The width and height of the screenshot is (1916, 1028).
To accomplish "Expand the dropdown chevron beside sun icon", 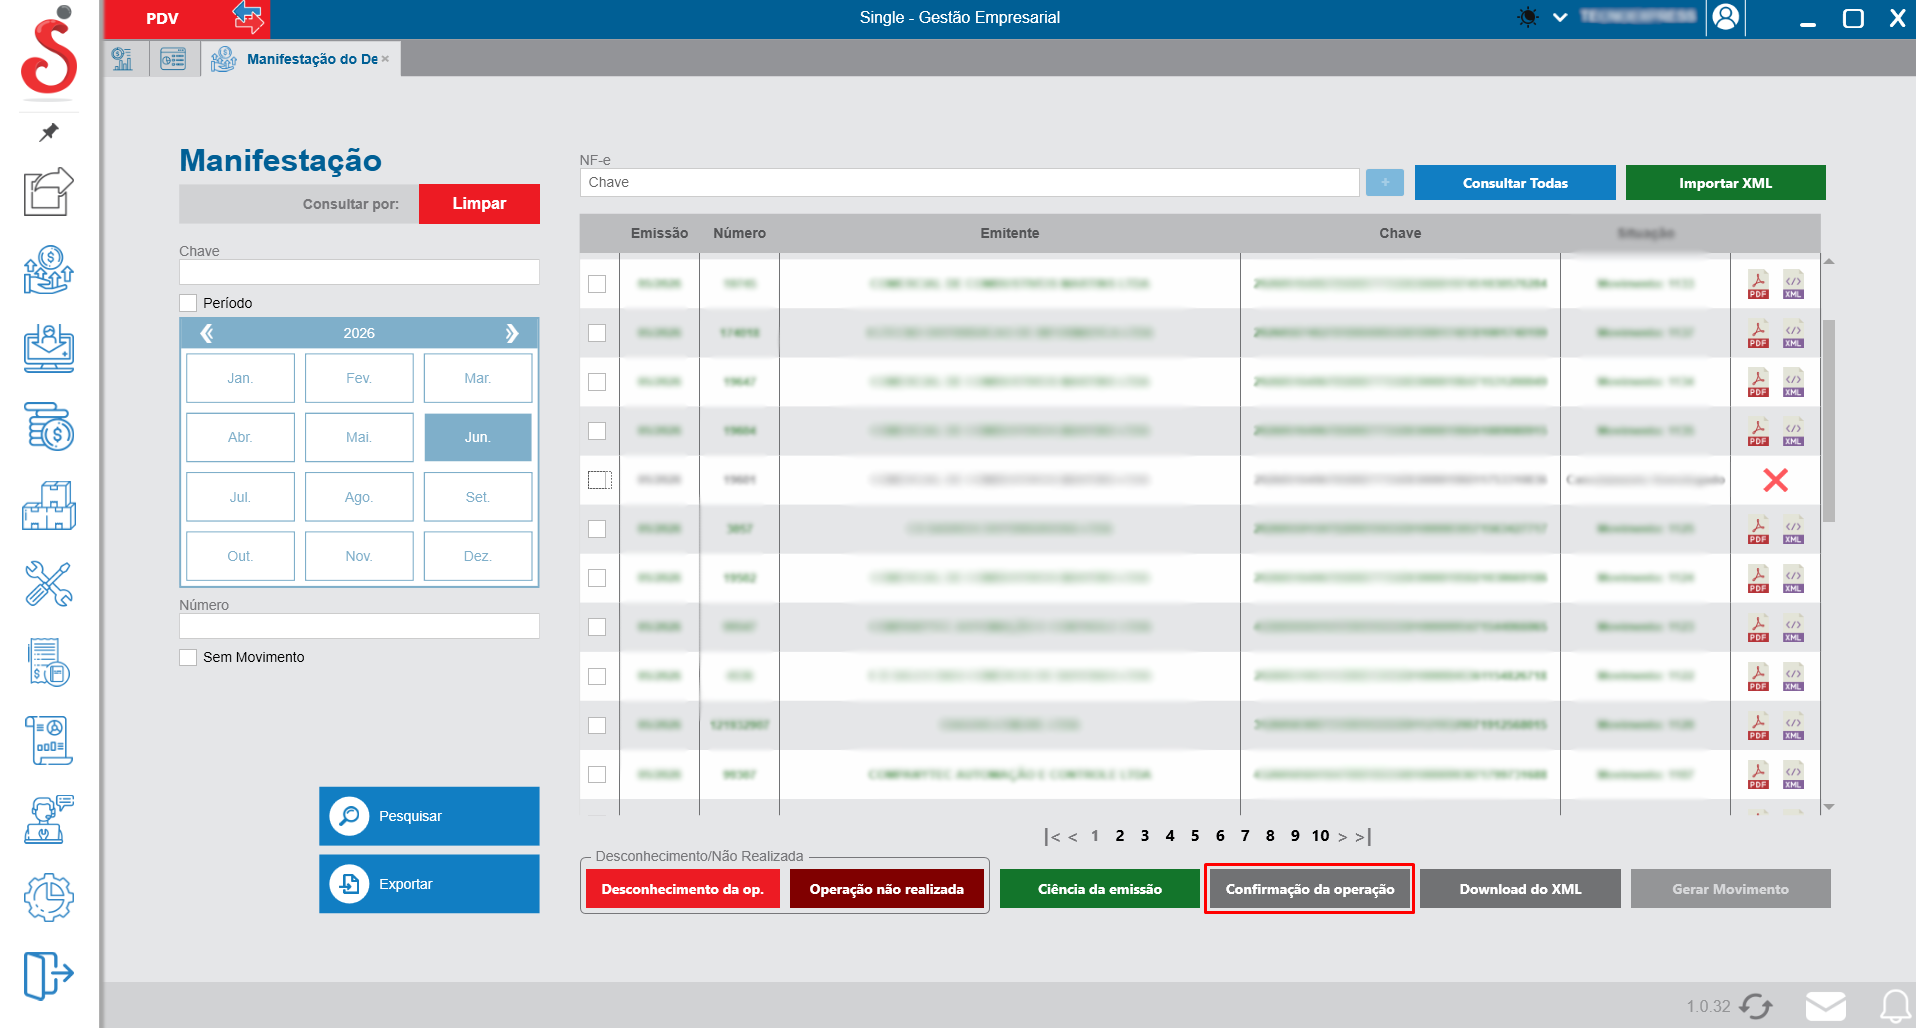I will (x=1560, y=17).
